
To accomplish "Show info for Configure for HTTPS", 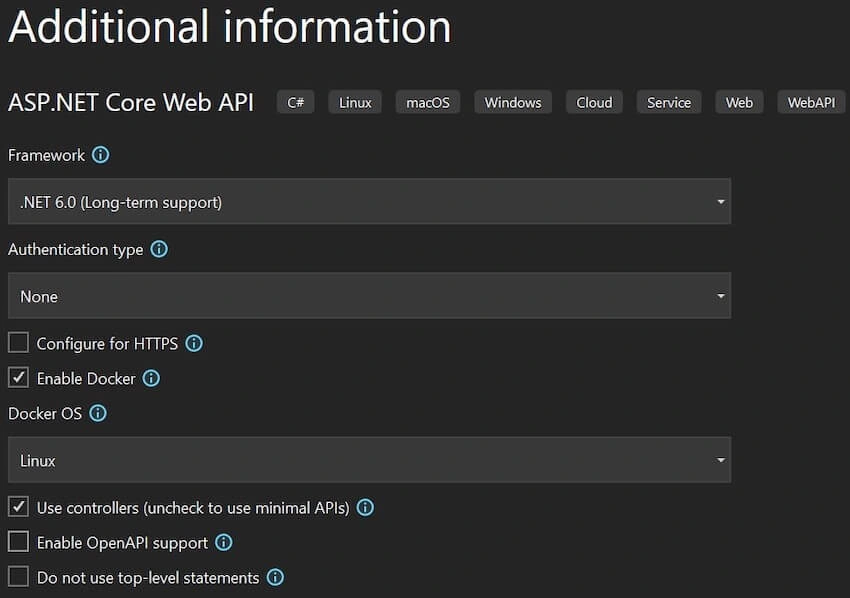I will 194,343.
